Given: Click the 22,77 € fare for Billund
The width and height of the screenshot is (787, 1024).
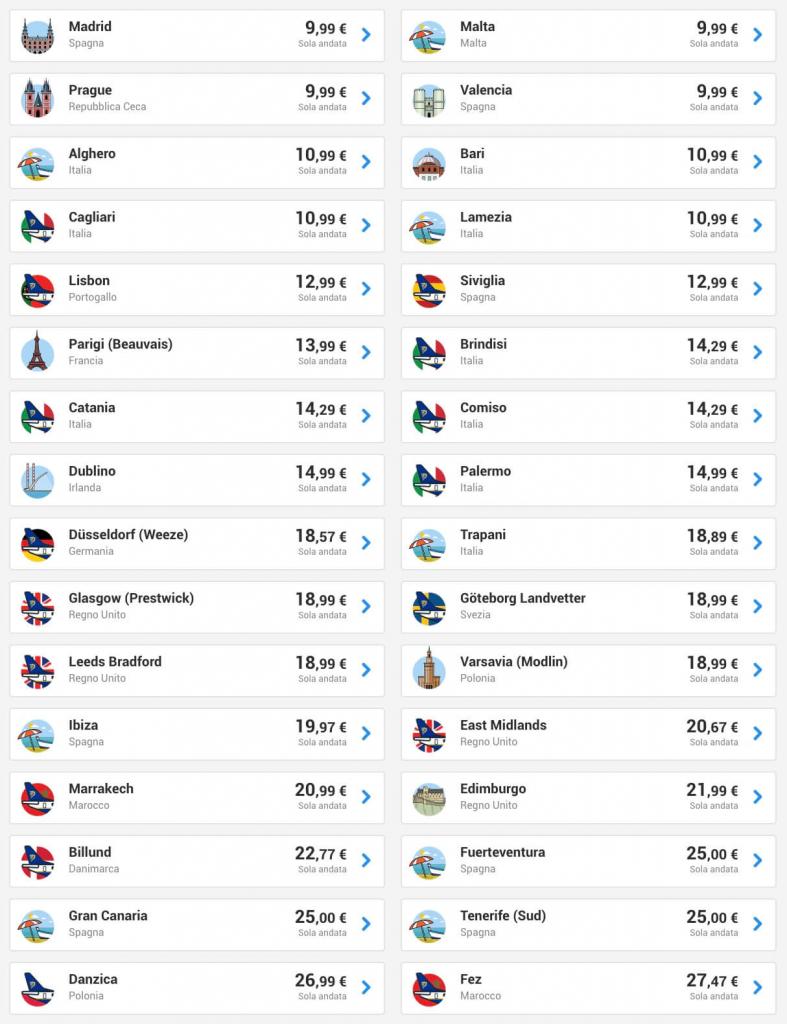Looking at the screenshot, I should [x=320, y=854].
